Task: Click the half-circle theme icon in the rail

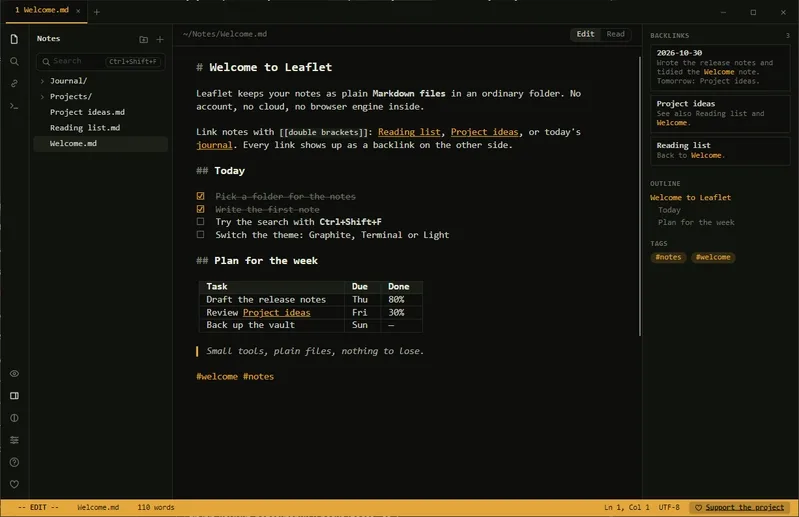Action: [14, 418]
